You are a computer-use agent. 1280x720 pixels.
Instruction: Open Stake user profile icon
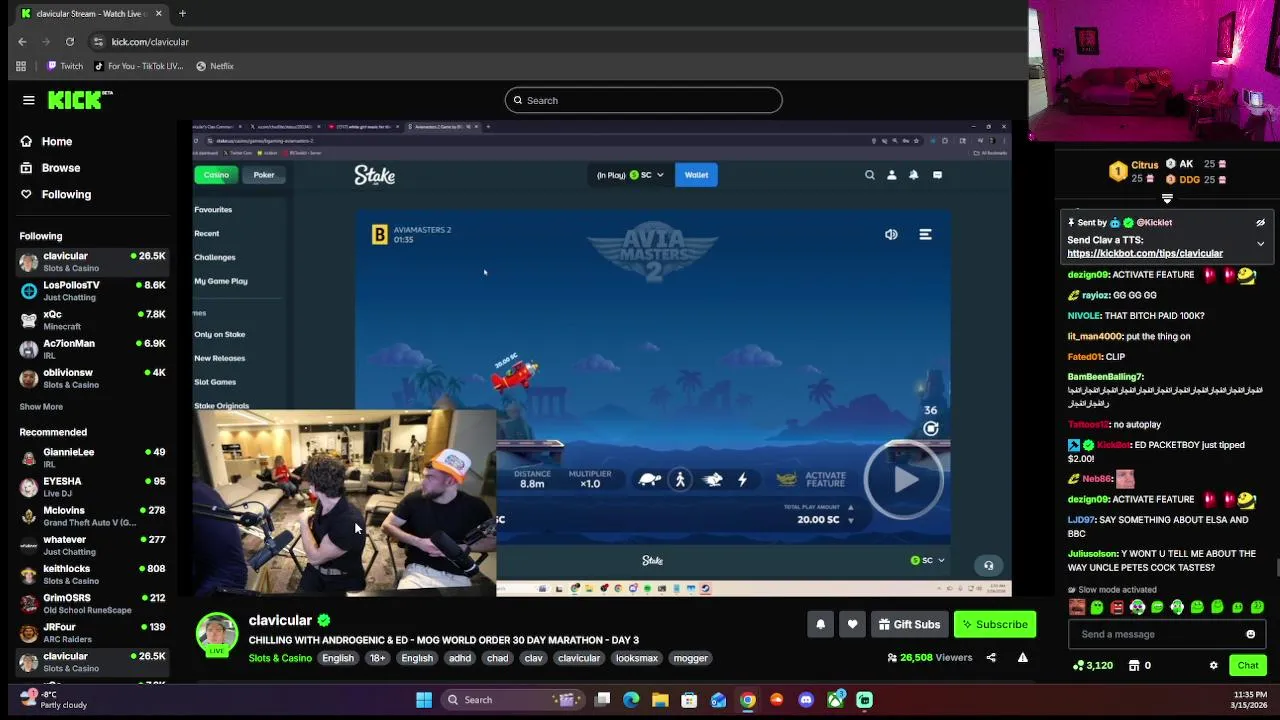pyautogui.click(x=892, y=175)
